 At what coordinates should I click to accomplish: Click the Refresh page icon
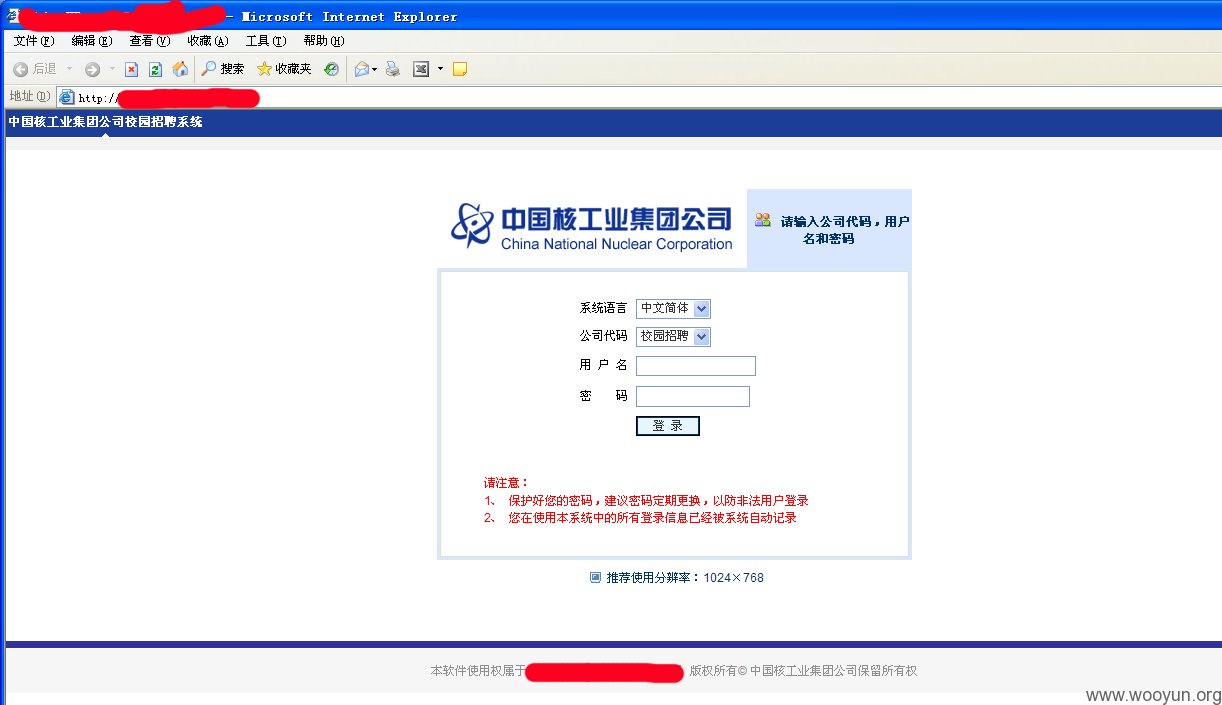155,69
